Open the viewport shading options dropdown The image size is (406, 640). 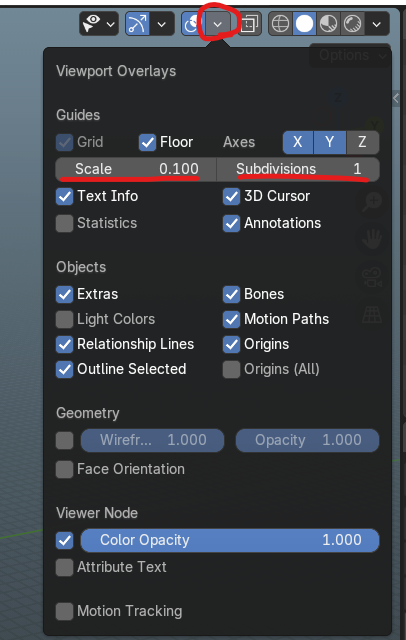tap(377, 24)
